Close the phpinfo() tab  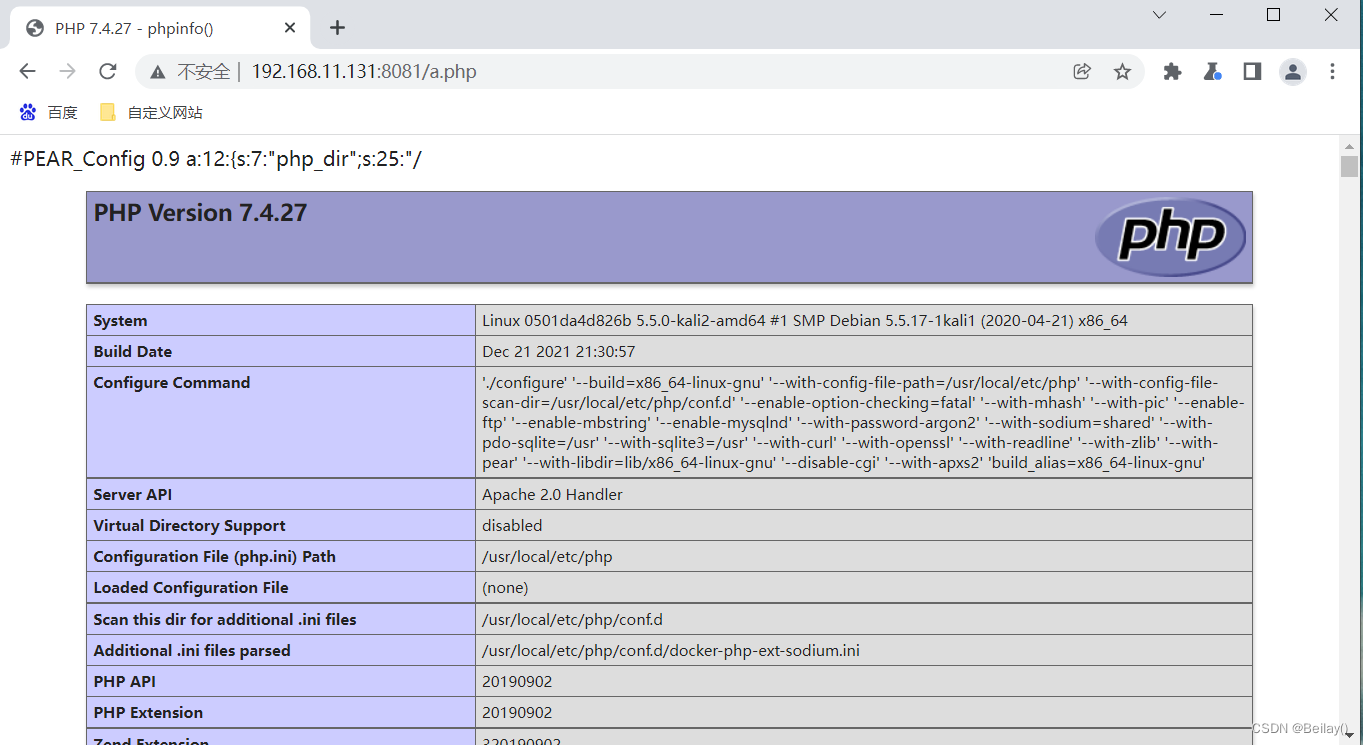point(290,28)
